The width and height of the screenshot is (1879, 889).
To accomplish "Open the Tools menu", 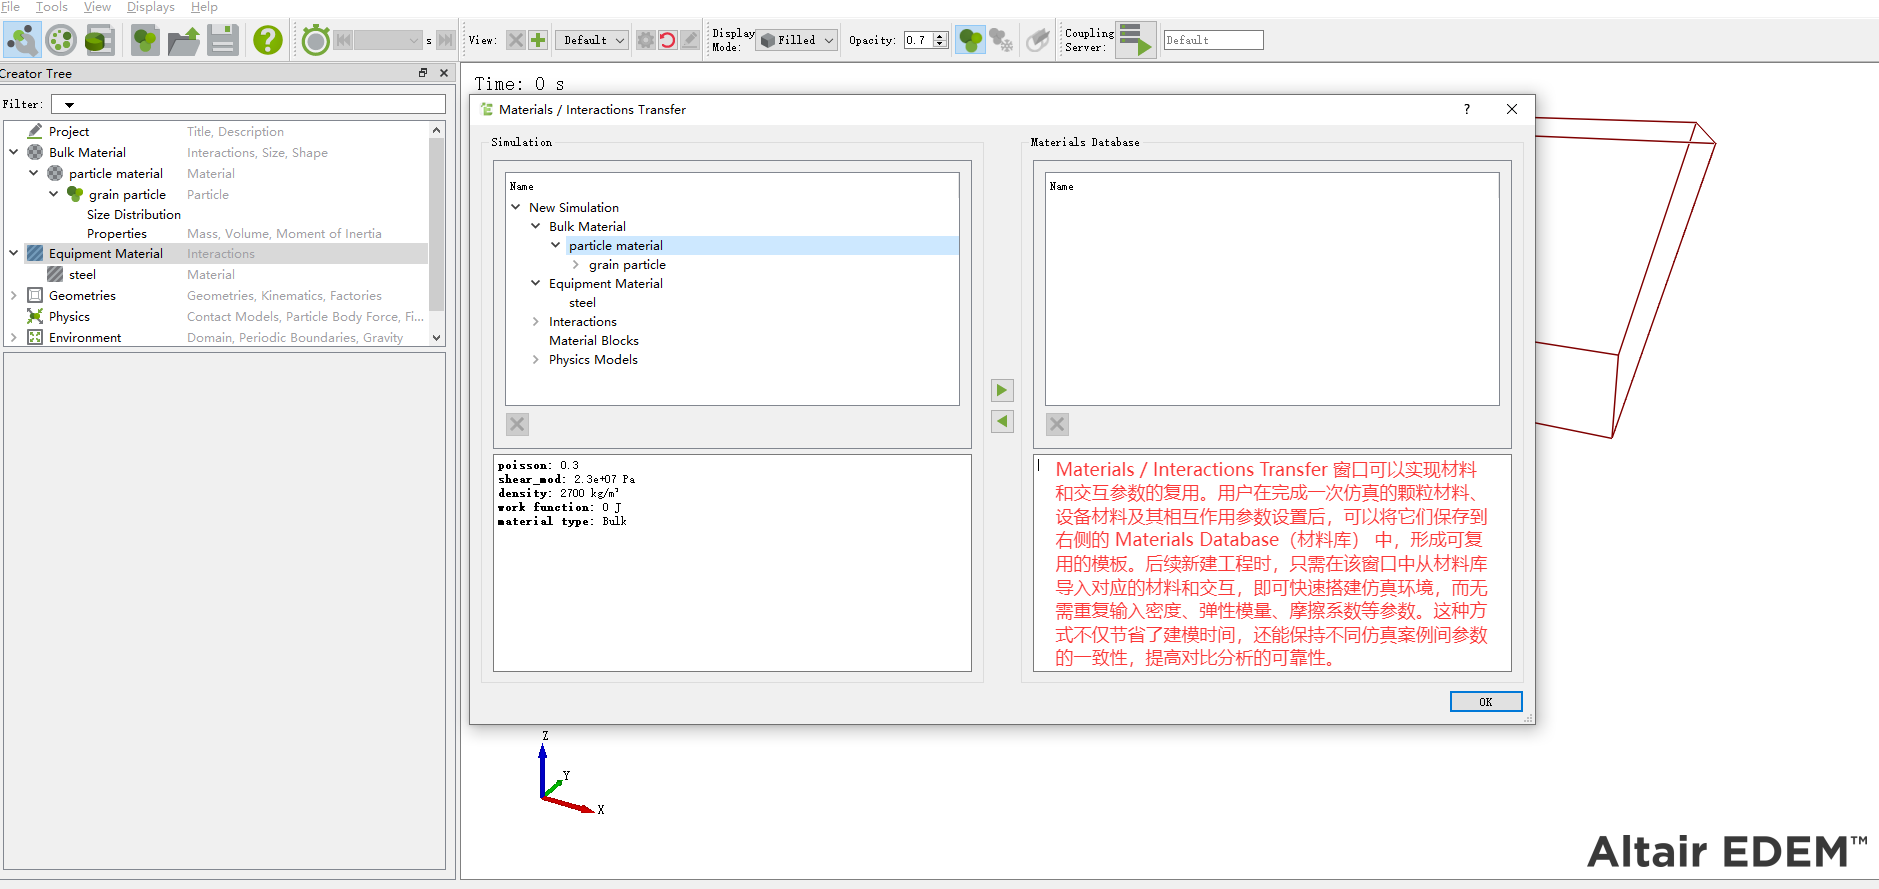I will pyautogui.click(x=52, y=7).
